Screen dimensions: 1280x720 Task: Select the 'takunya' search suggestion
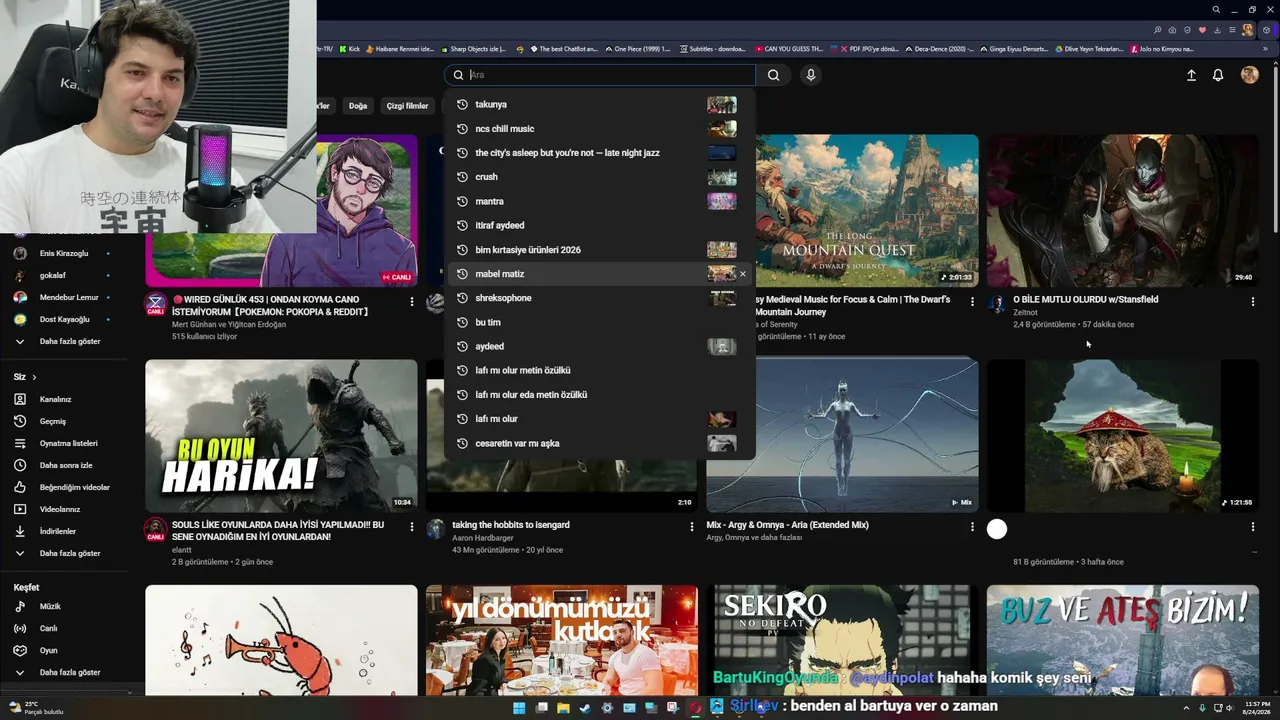coord(600,104)
